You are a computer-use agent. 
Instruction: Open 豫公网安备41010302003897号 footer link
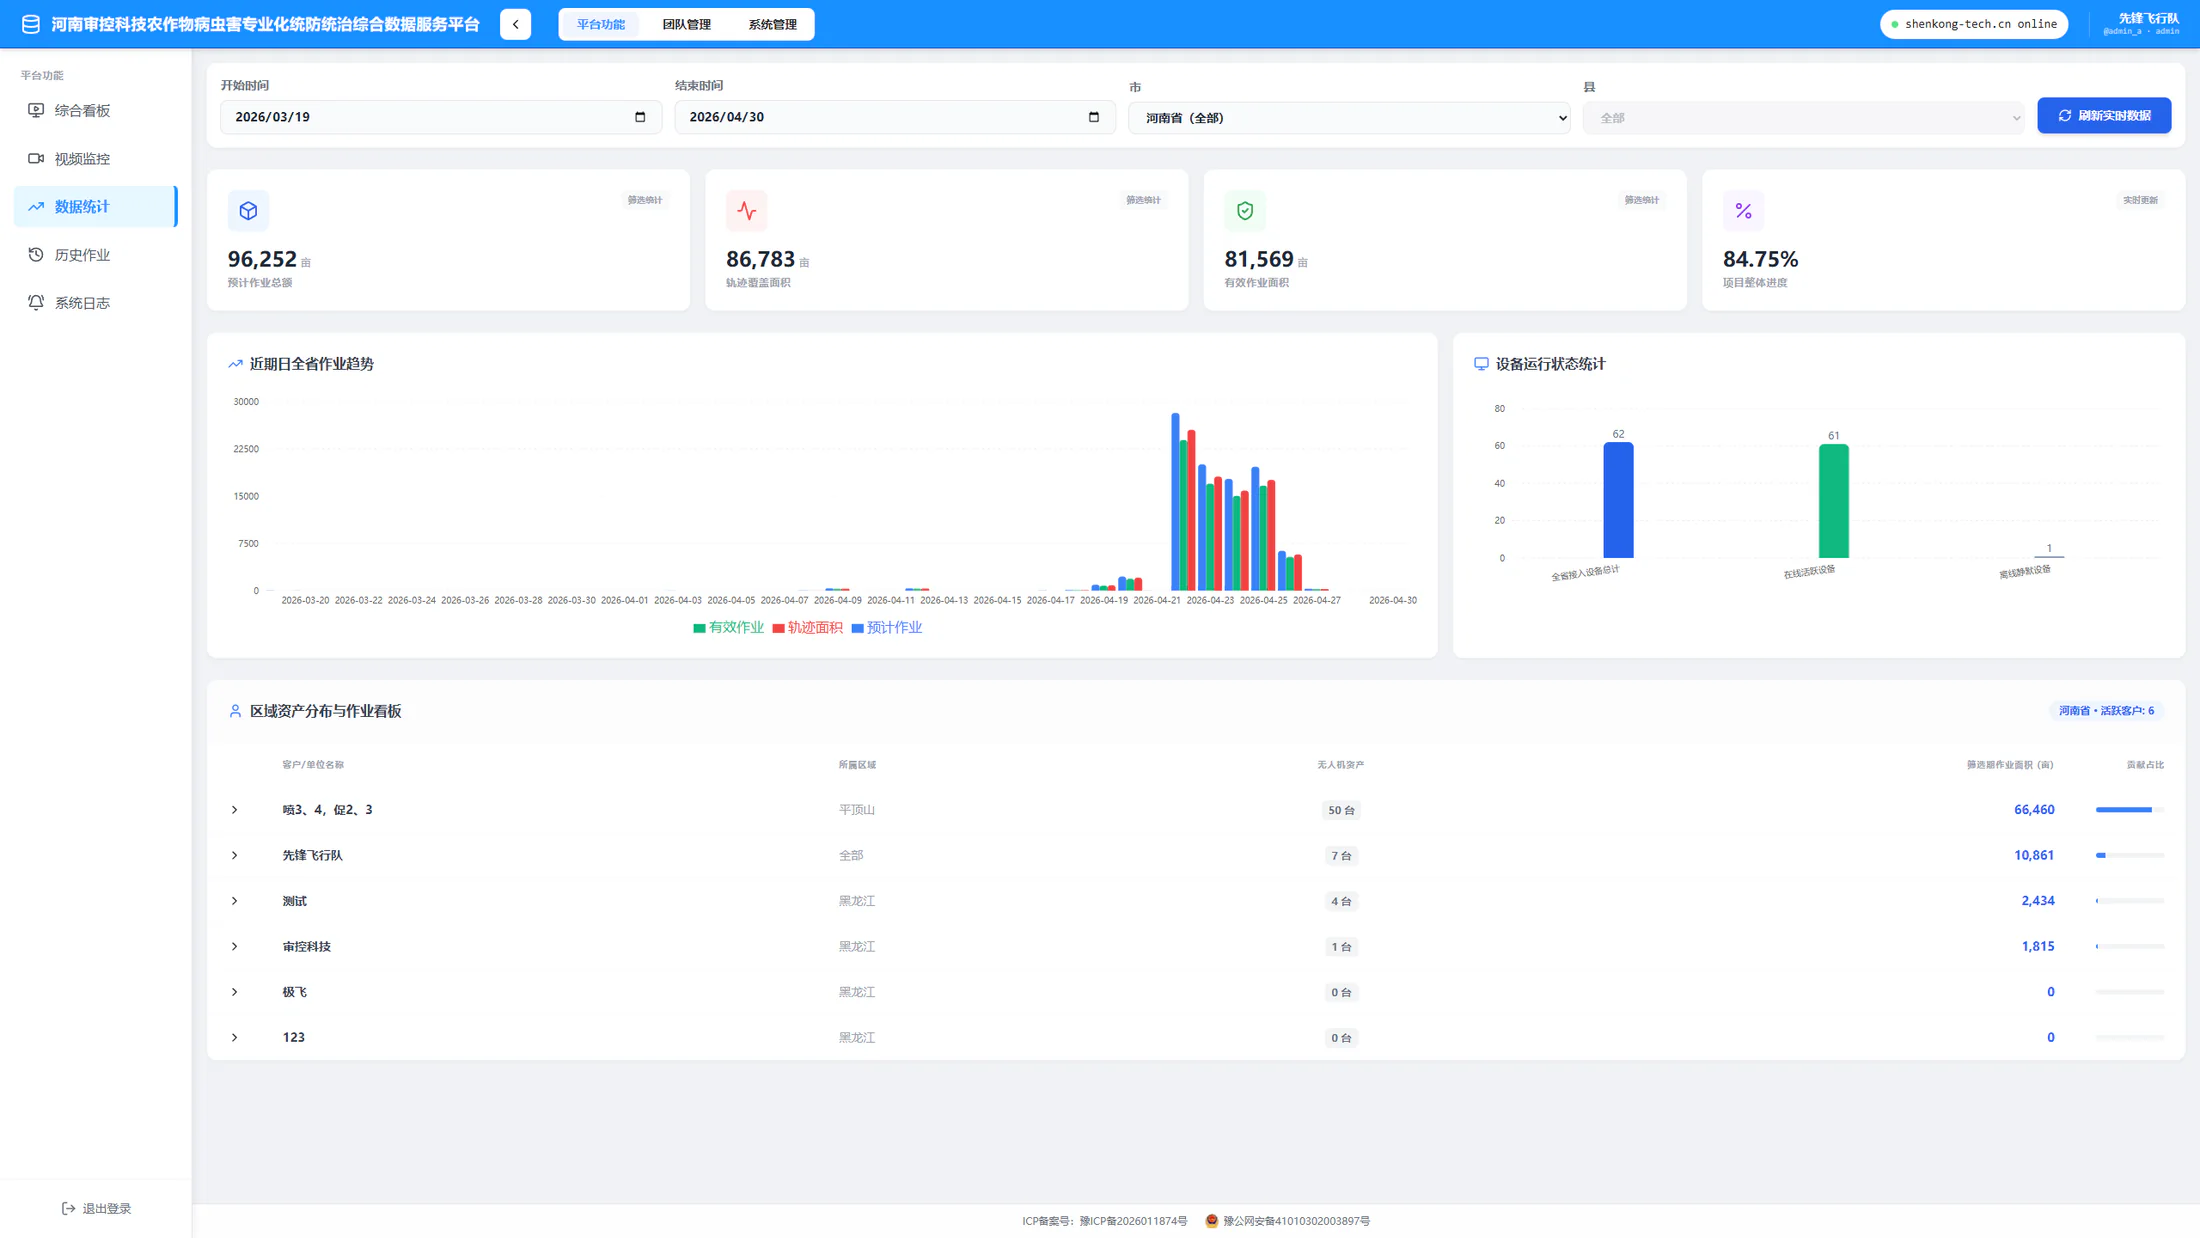click(x=1297, y=1221)
